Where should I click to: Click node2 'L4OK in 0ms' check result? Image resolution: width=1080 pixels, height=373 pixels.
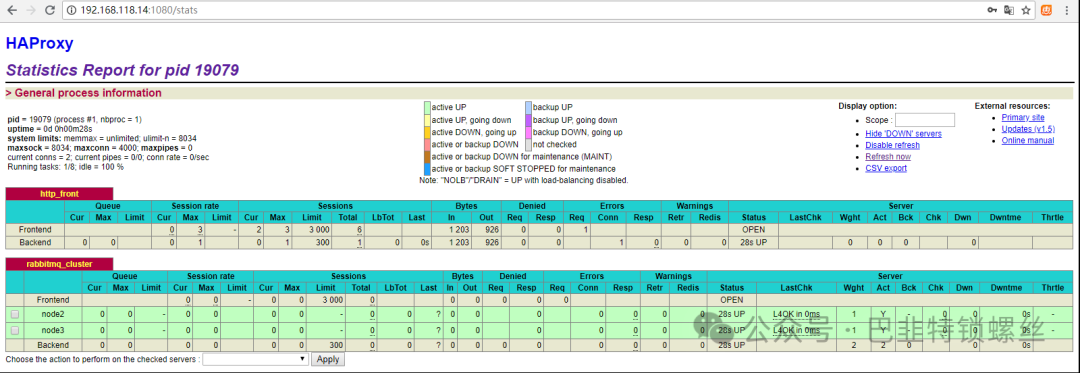(x=796, y=314)
